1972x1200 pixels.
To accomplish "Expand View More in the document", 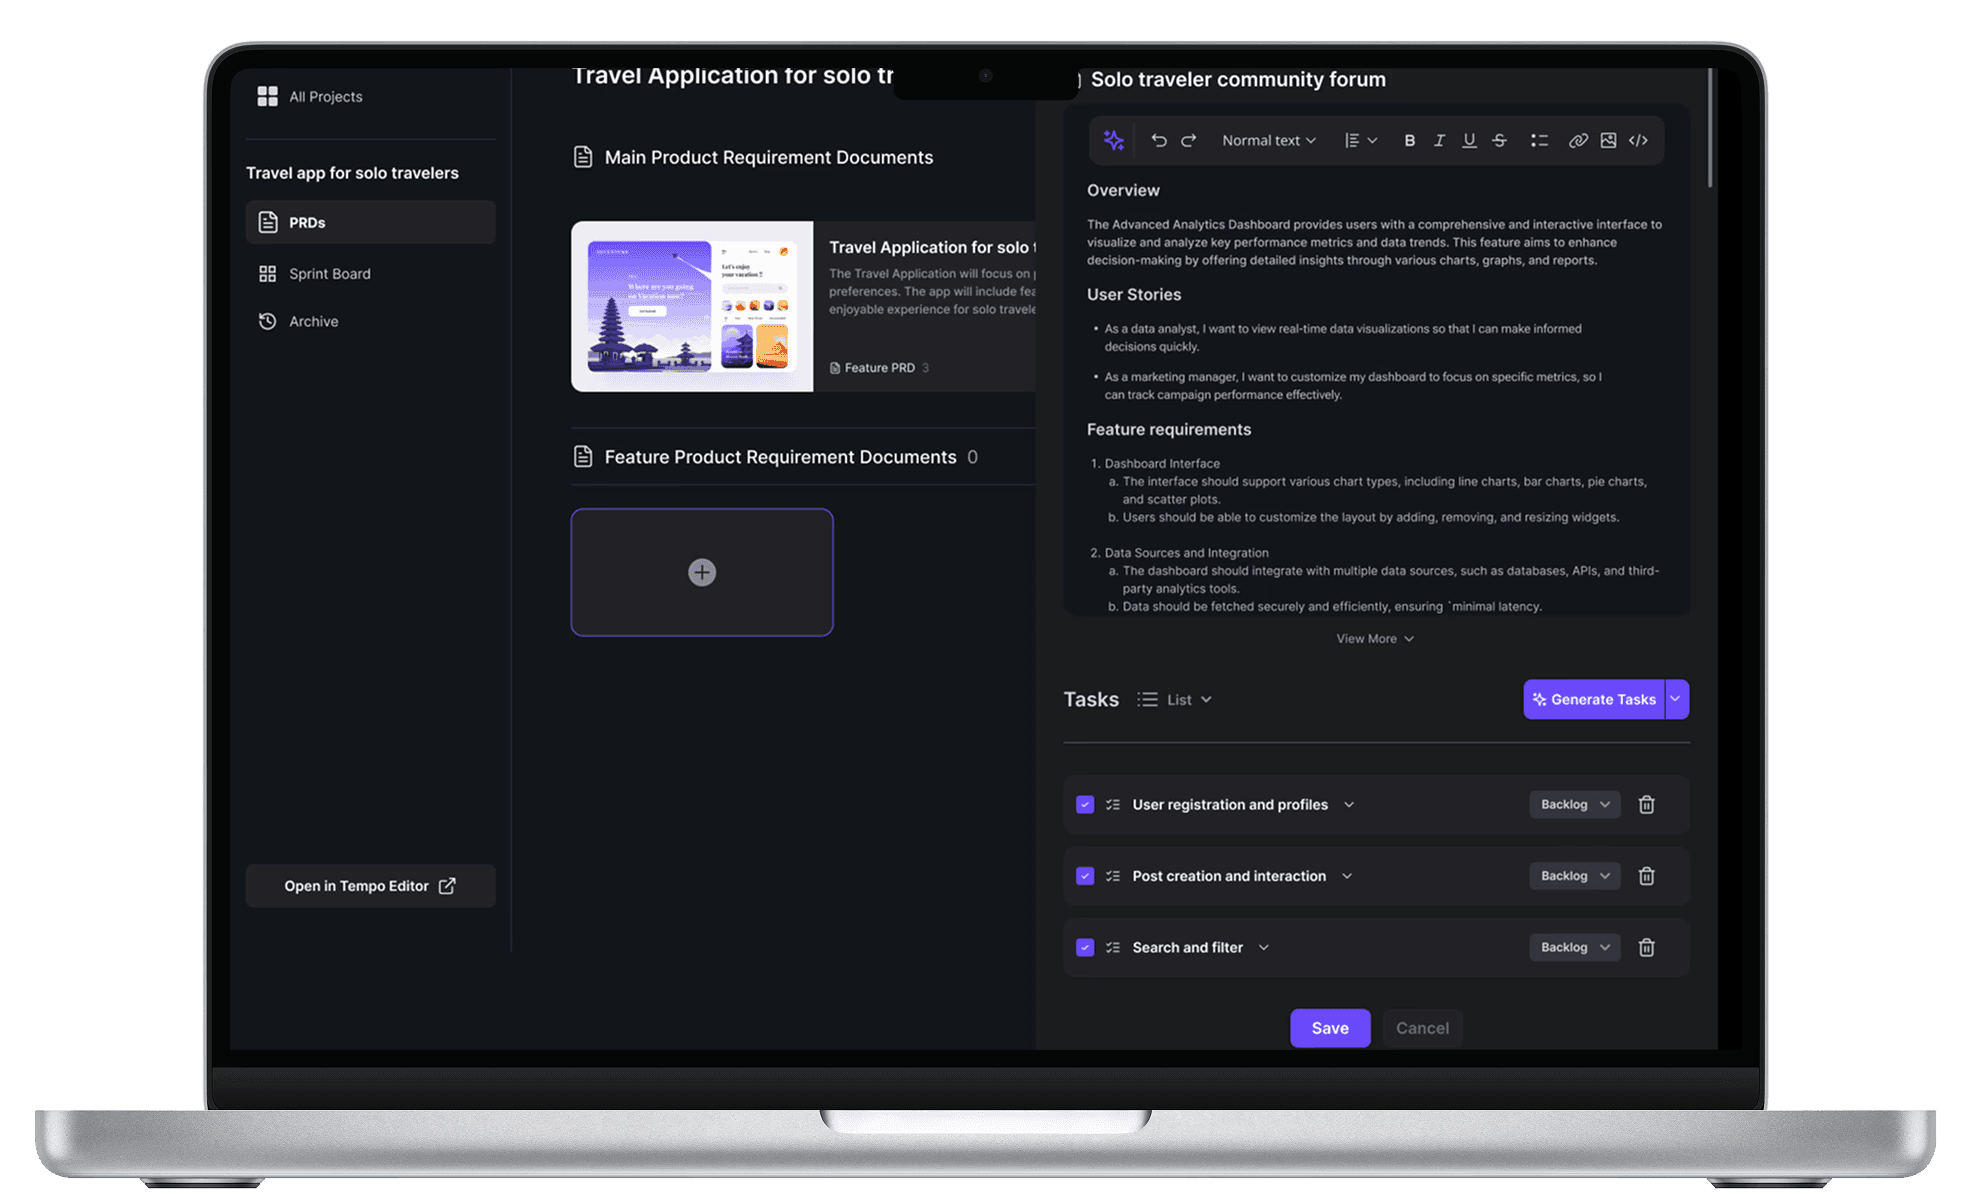I will (1375, 638).
